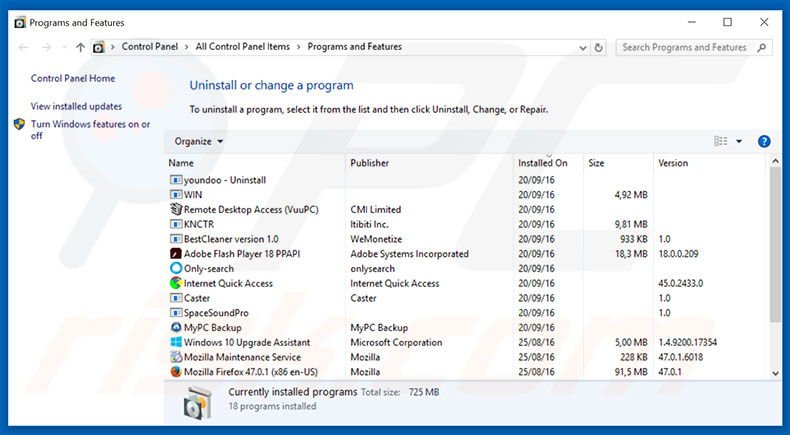Select the youndoo - Uninstall entry name
Image resolution: width=790 pixels, height=435 pixels.
coord(225,180)
